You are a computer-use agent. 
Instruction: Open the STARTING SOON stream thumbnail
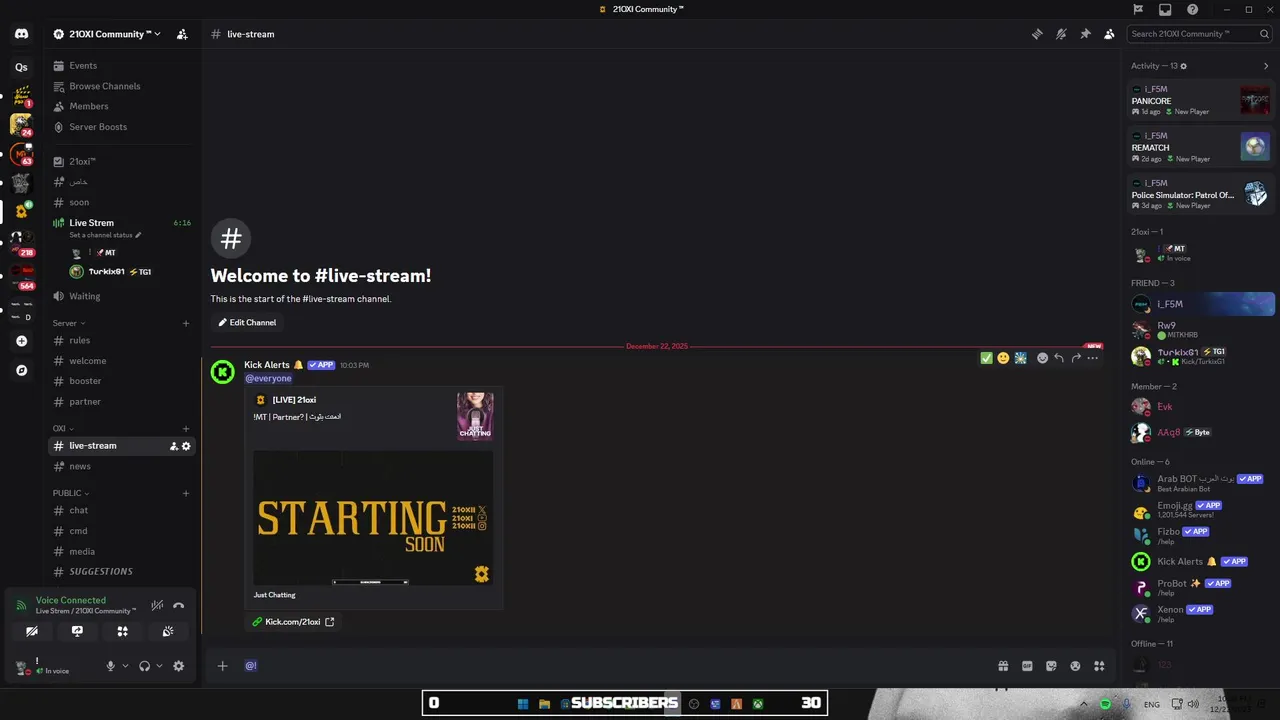tap(373, 518)
